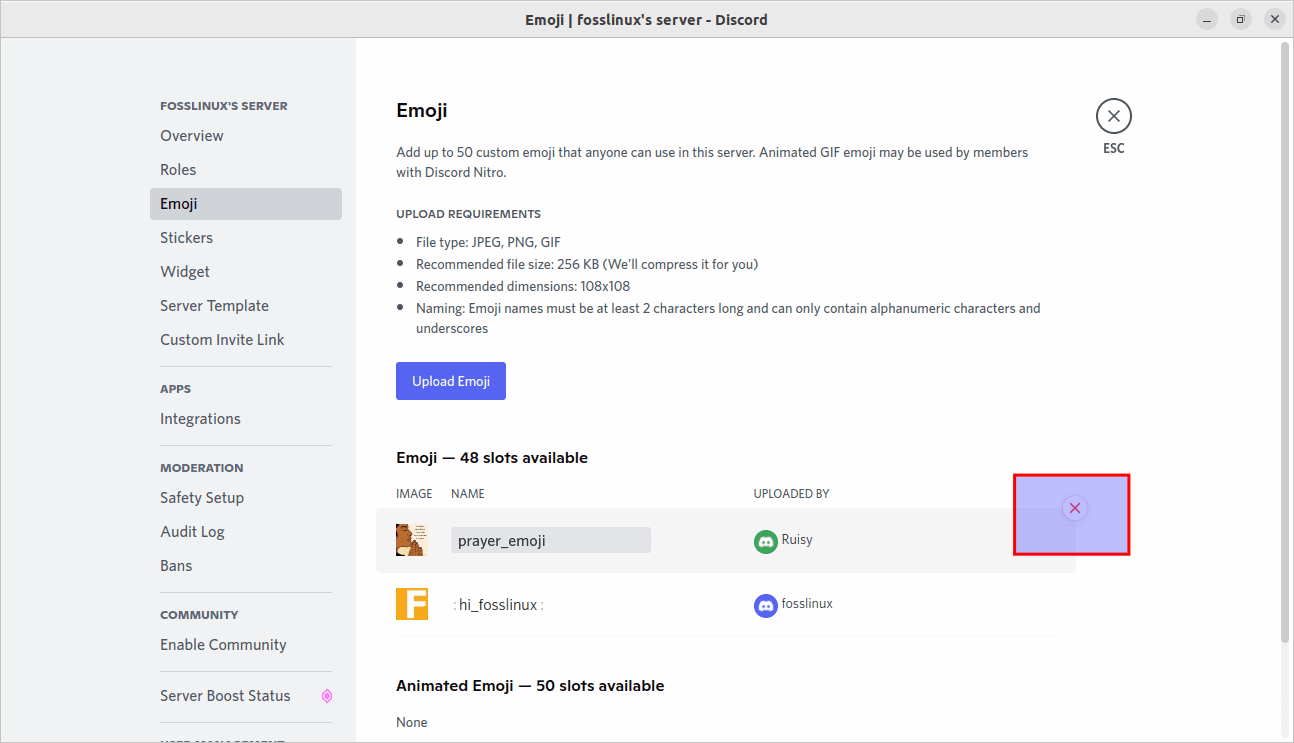
Task: Click the 'Emoji — 48 slots available' heading
Action: point(492,458)
